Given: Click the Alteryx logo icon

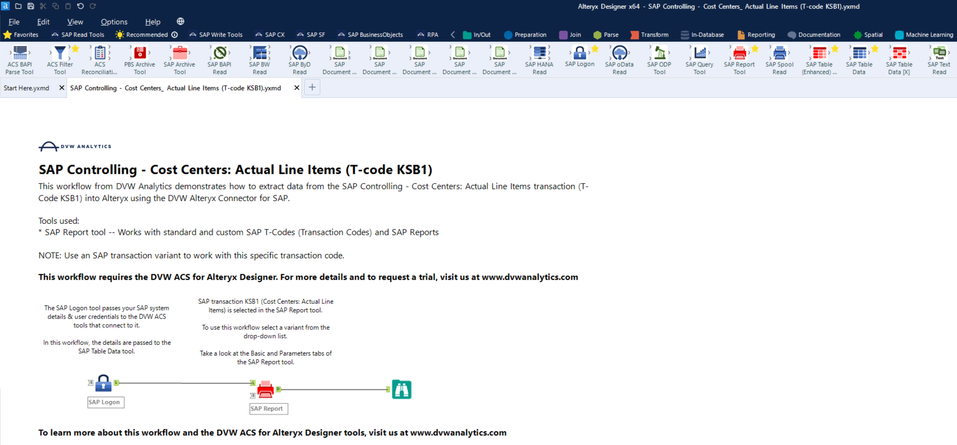Looking at the screenshot, I should [5, 6].
